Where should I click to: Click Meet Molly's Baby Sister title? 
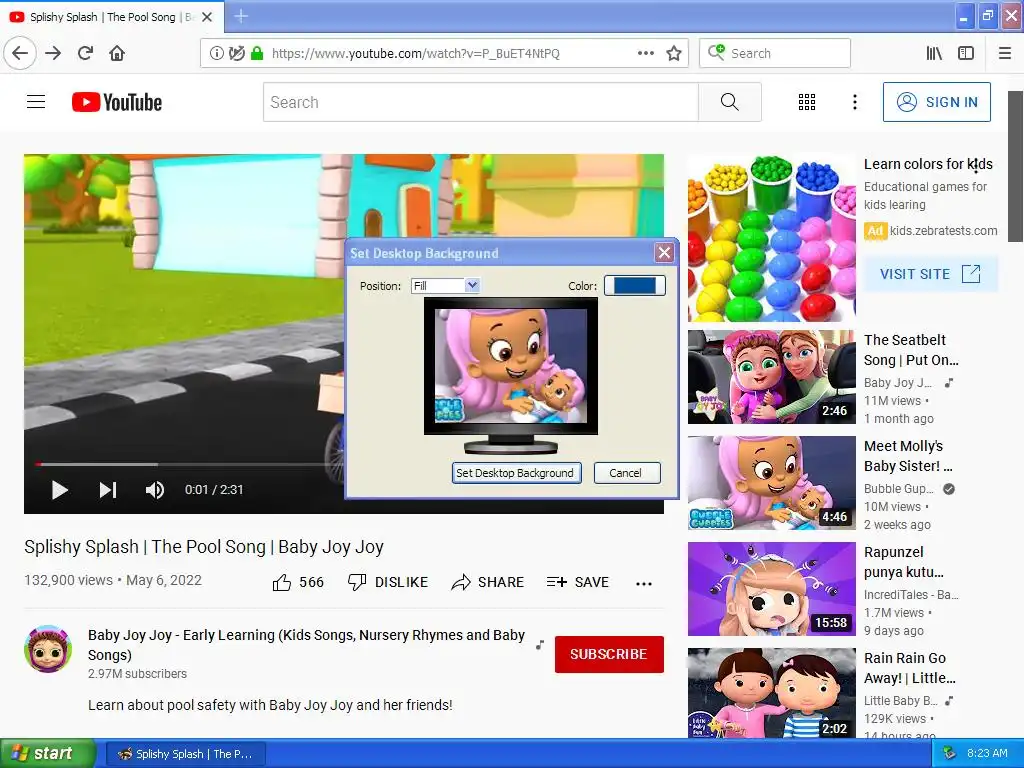(x=908, y=456)
